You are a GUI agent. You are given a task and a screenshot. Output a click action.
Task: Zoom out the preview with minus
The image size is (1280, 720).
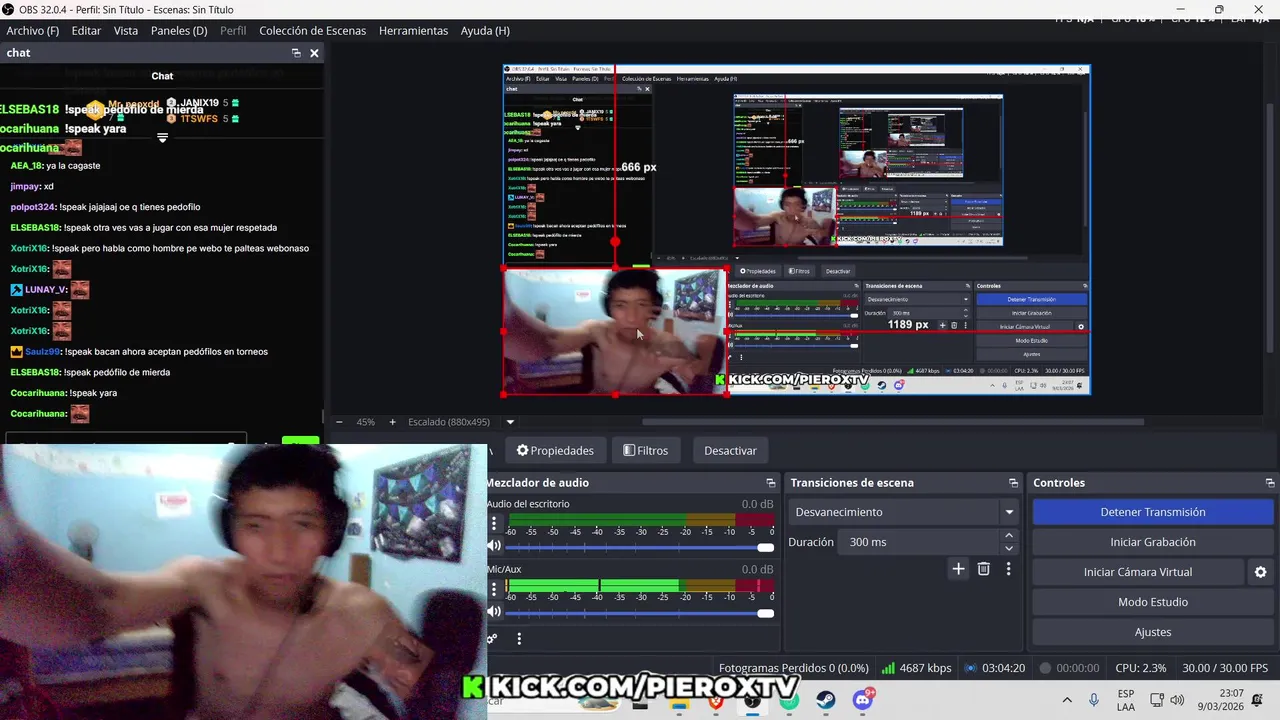point(339,422)
